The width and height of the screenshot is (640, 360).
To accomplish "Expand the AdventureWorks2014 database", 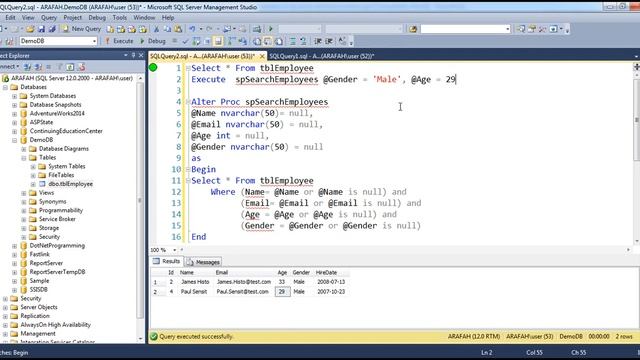I will tap(15, 113).
